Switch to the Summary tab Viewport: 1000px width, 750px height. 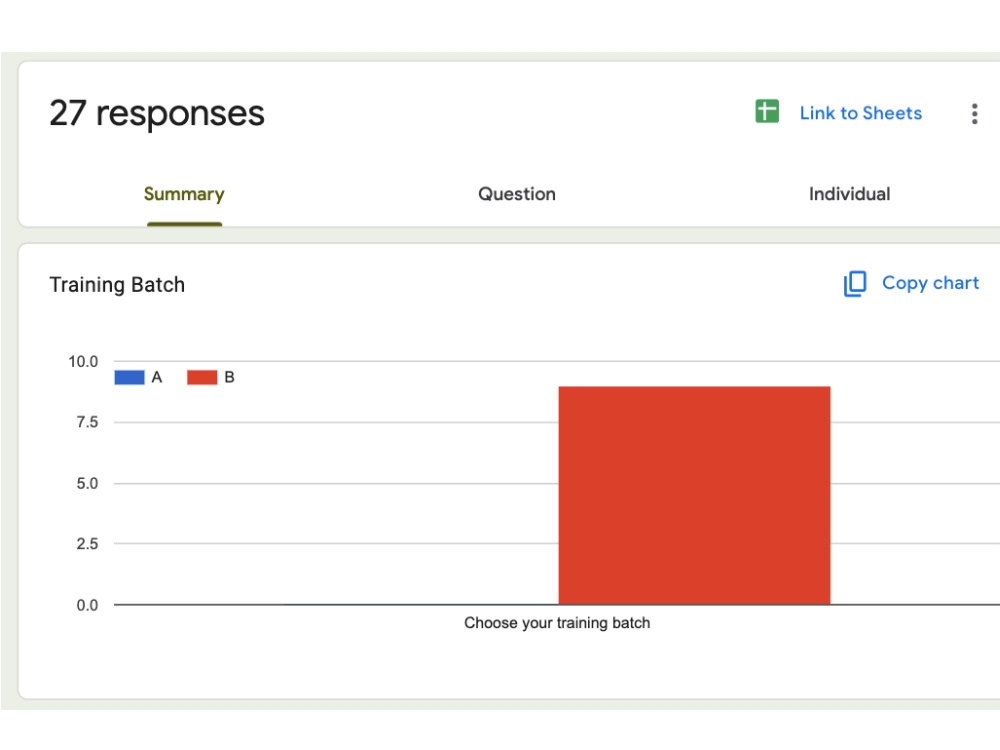[x=184, y=194]
